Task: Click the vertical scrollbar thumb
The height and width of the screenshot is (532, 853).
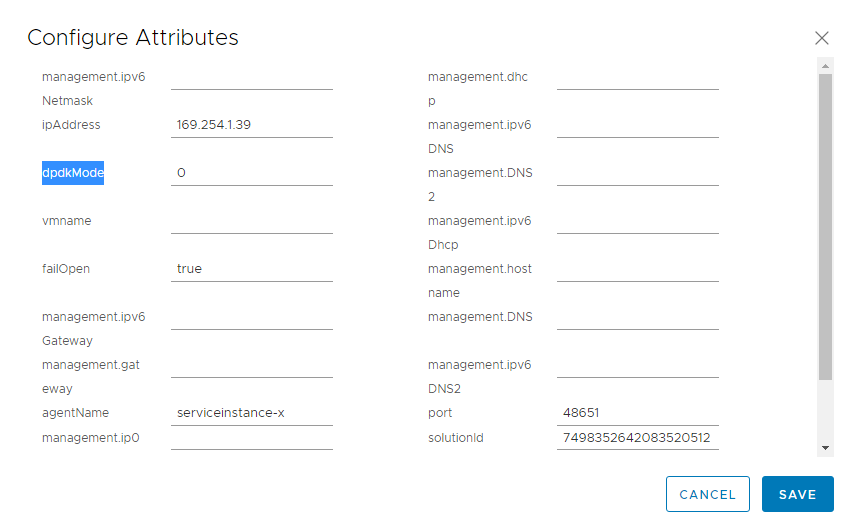Action: click(x=825, y=225)
